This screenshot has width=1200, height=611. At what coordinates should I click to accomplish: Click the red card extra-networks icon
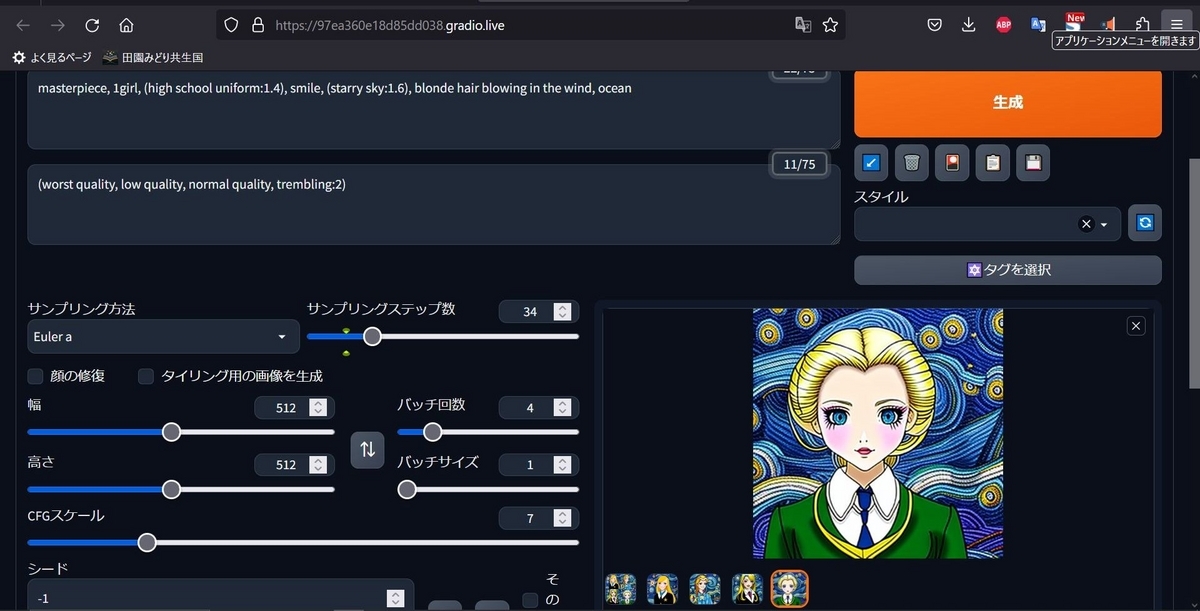pos(951,162)
